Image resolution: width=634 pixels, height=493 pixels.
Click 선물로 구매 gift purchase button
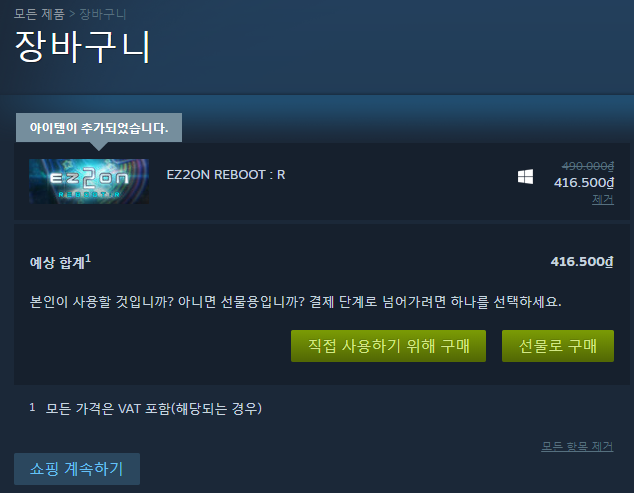(x=558, y=346)
